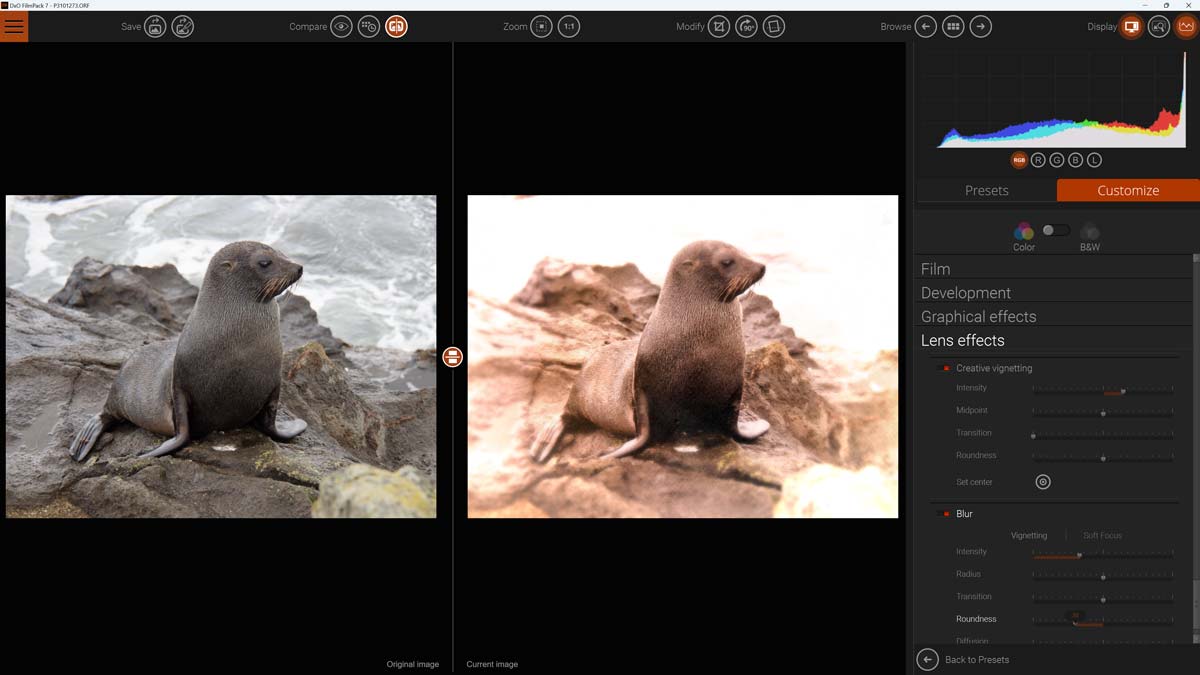Disable the Blur effect
Image resolution: width=1200 pixels, height=675 pixels.
944,513
